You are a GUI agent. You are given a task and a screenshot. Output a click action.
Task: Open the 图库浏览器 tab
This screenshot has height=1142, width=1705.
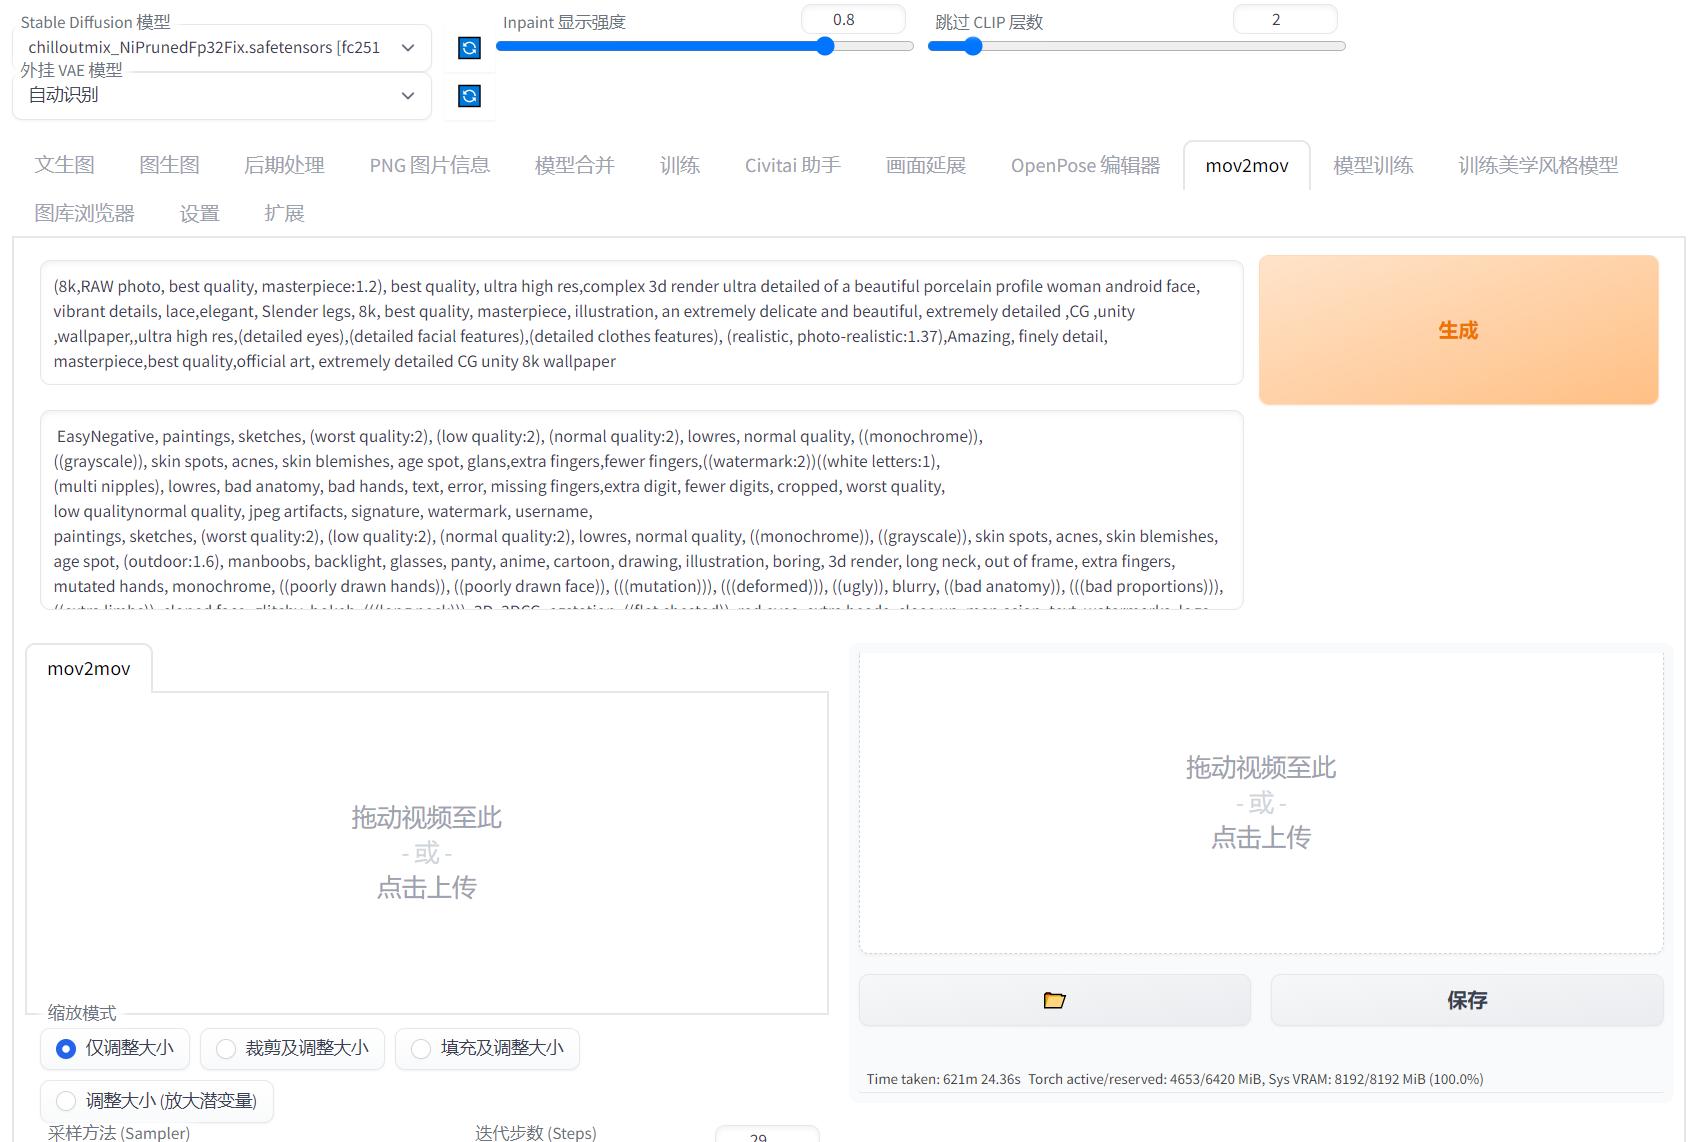point(84,212)
